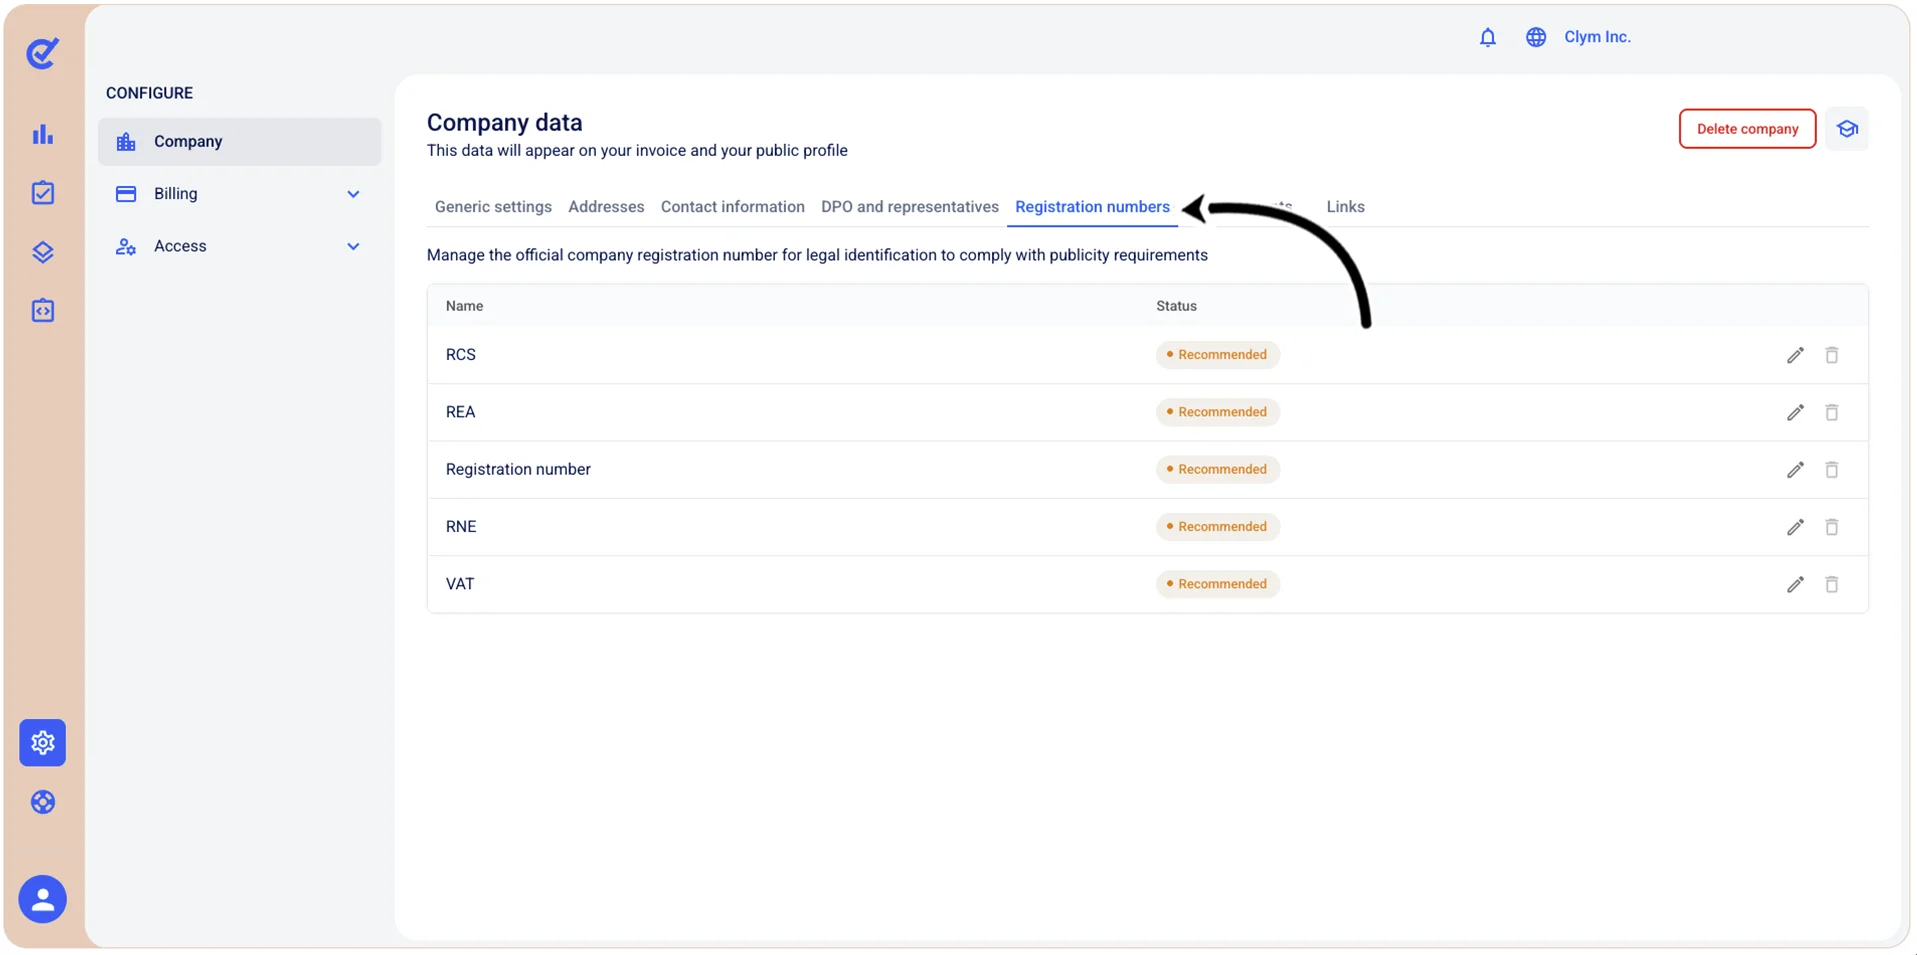Click the Delete company button
Screen dimensions: 1917x955
(1747, 129)
